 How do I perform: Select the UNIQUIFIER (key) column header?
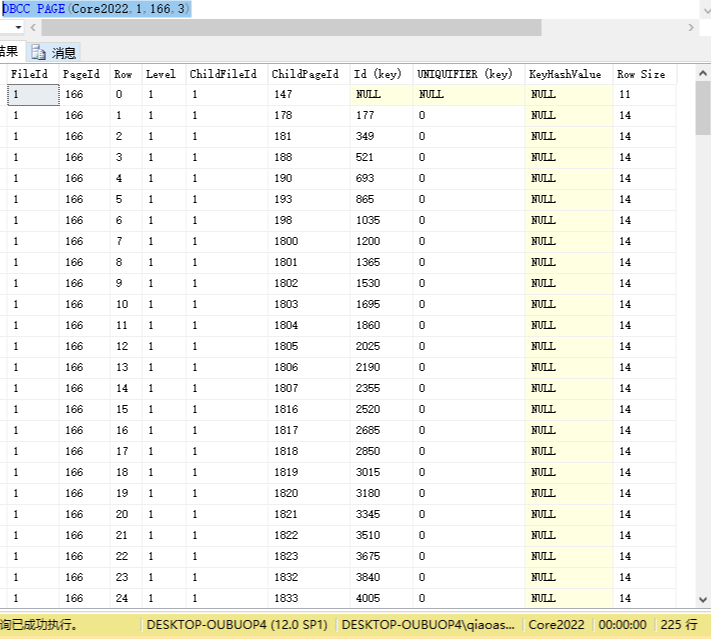tap(469, 74)
